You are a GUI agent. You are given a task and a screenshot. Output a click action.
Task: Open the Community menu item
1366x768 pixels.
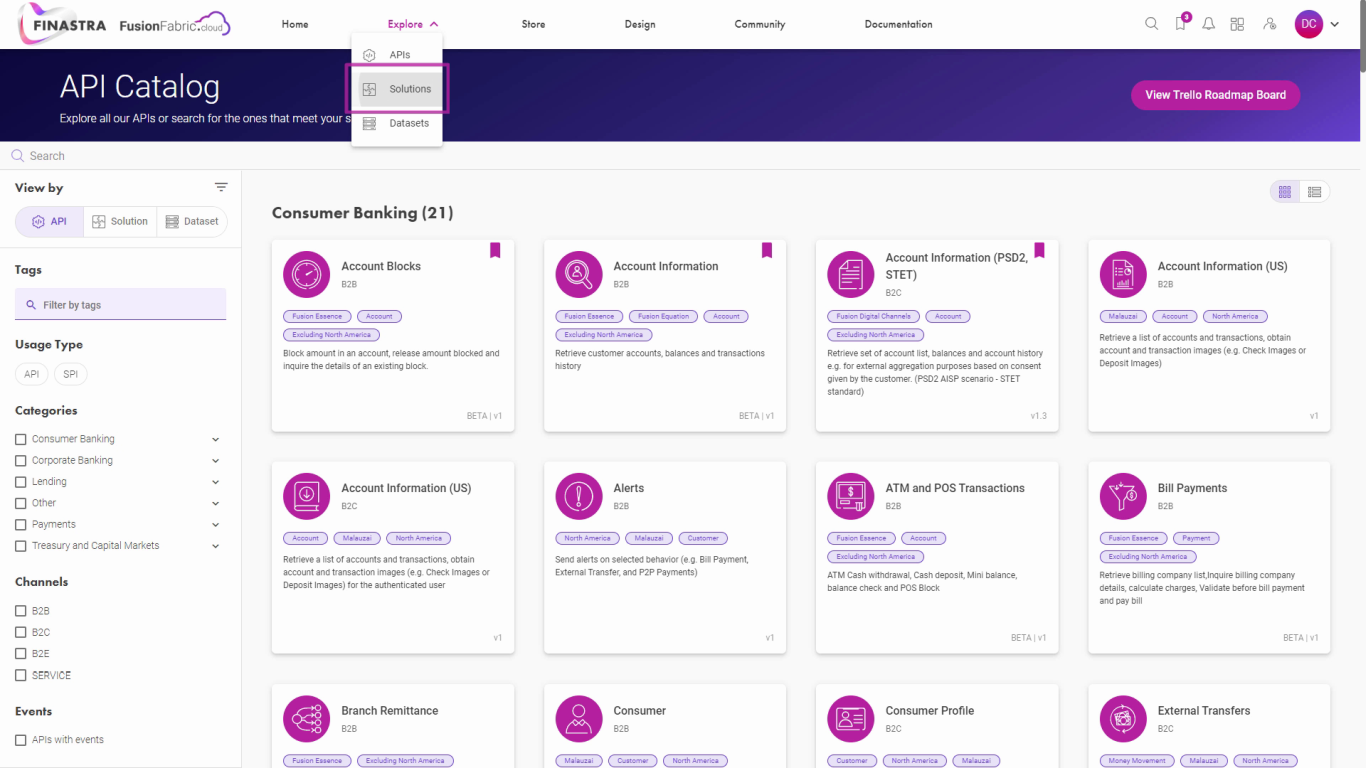pos(760,24)
